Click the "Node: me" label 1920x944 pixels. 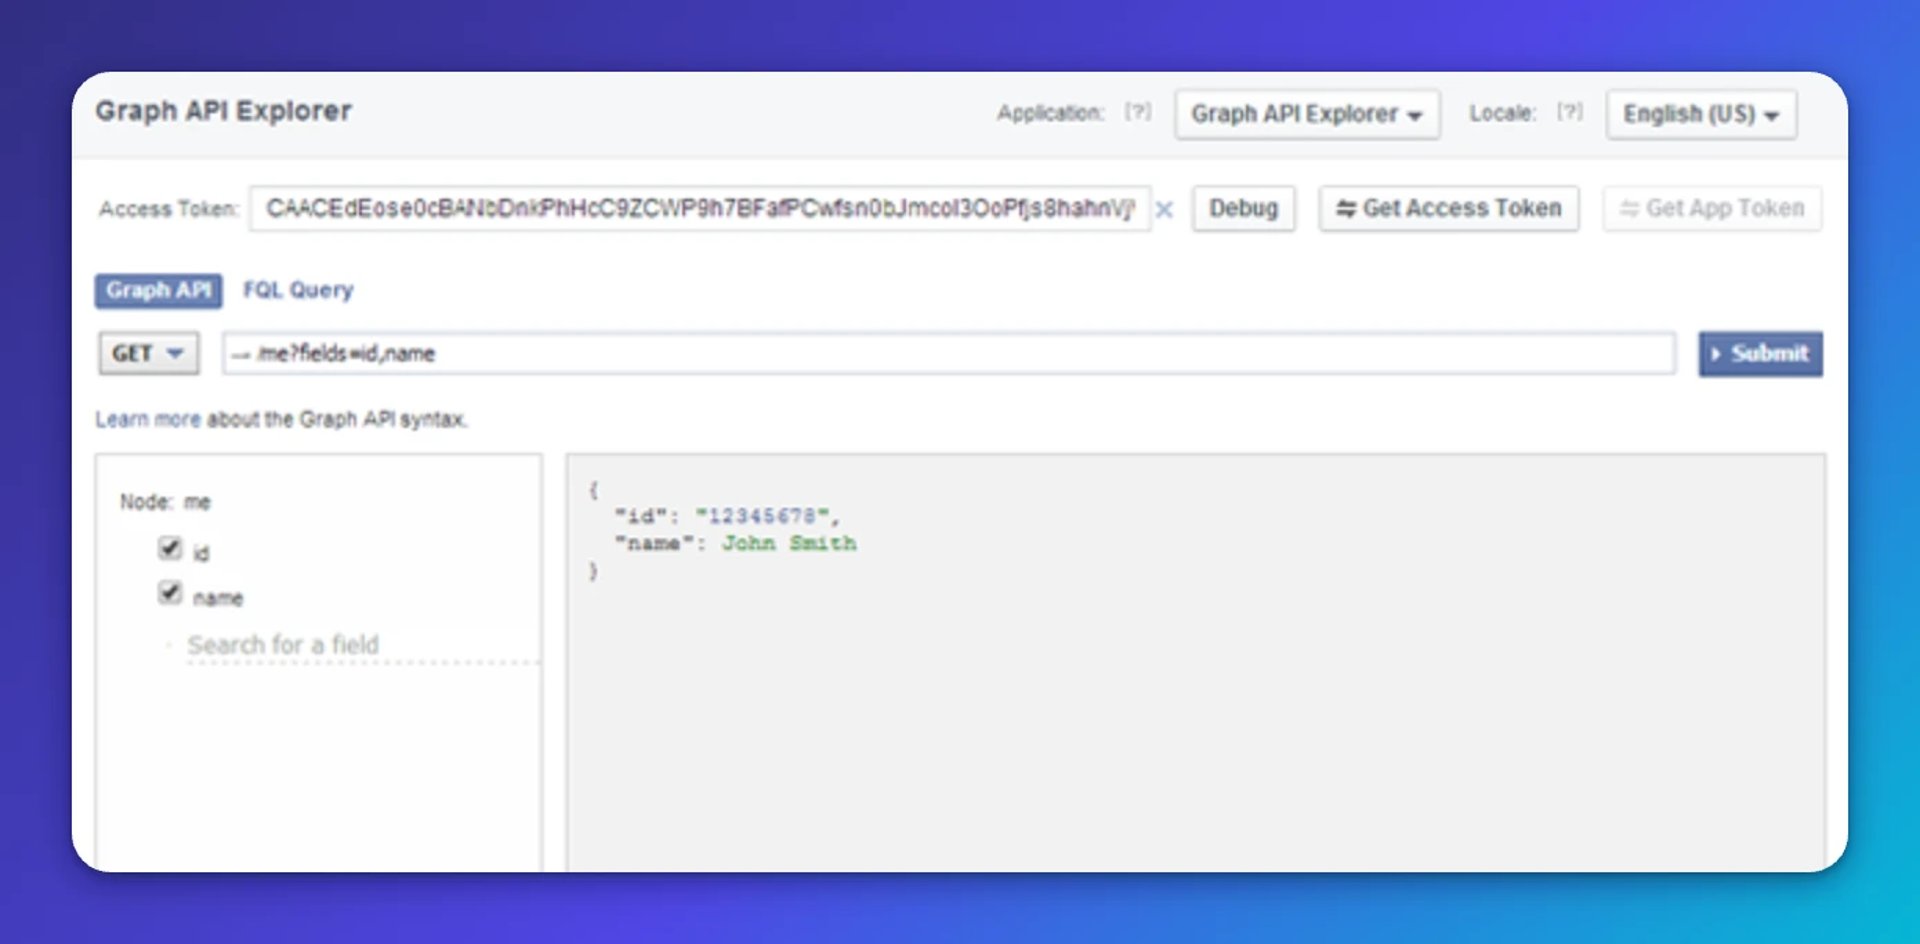(x=165, y=502)
